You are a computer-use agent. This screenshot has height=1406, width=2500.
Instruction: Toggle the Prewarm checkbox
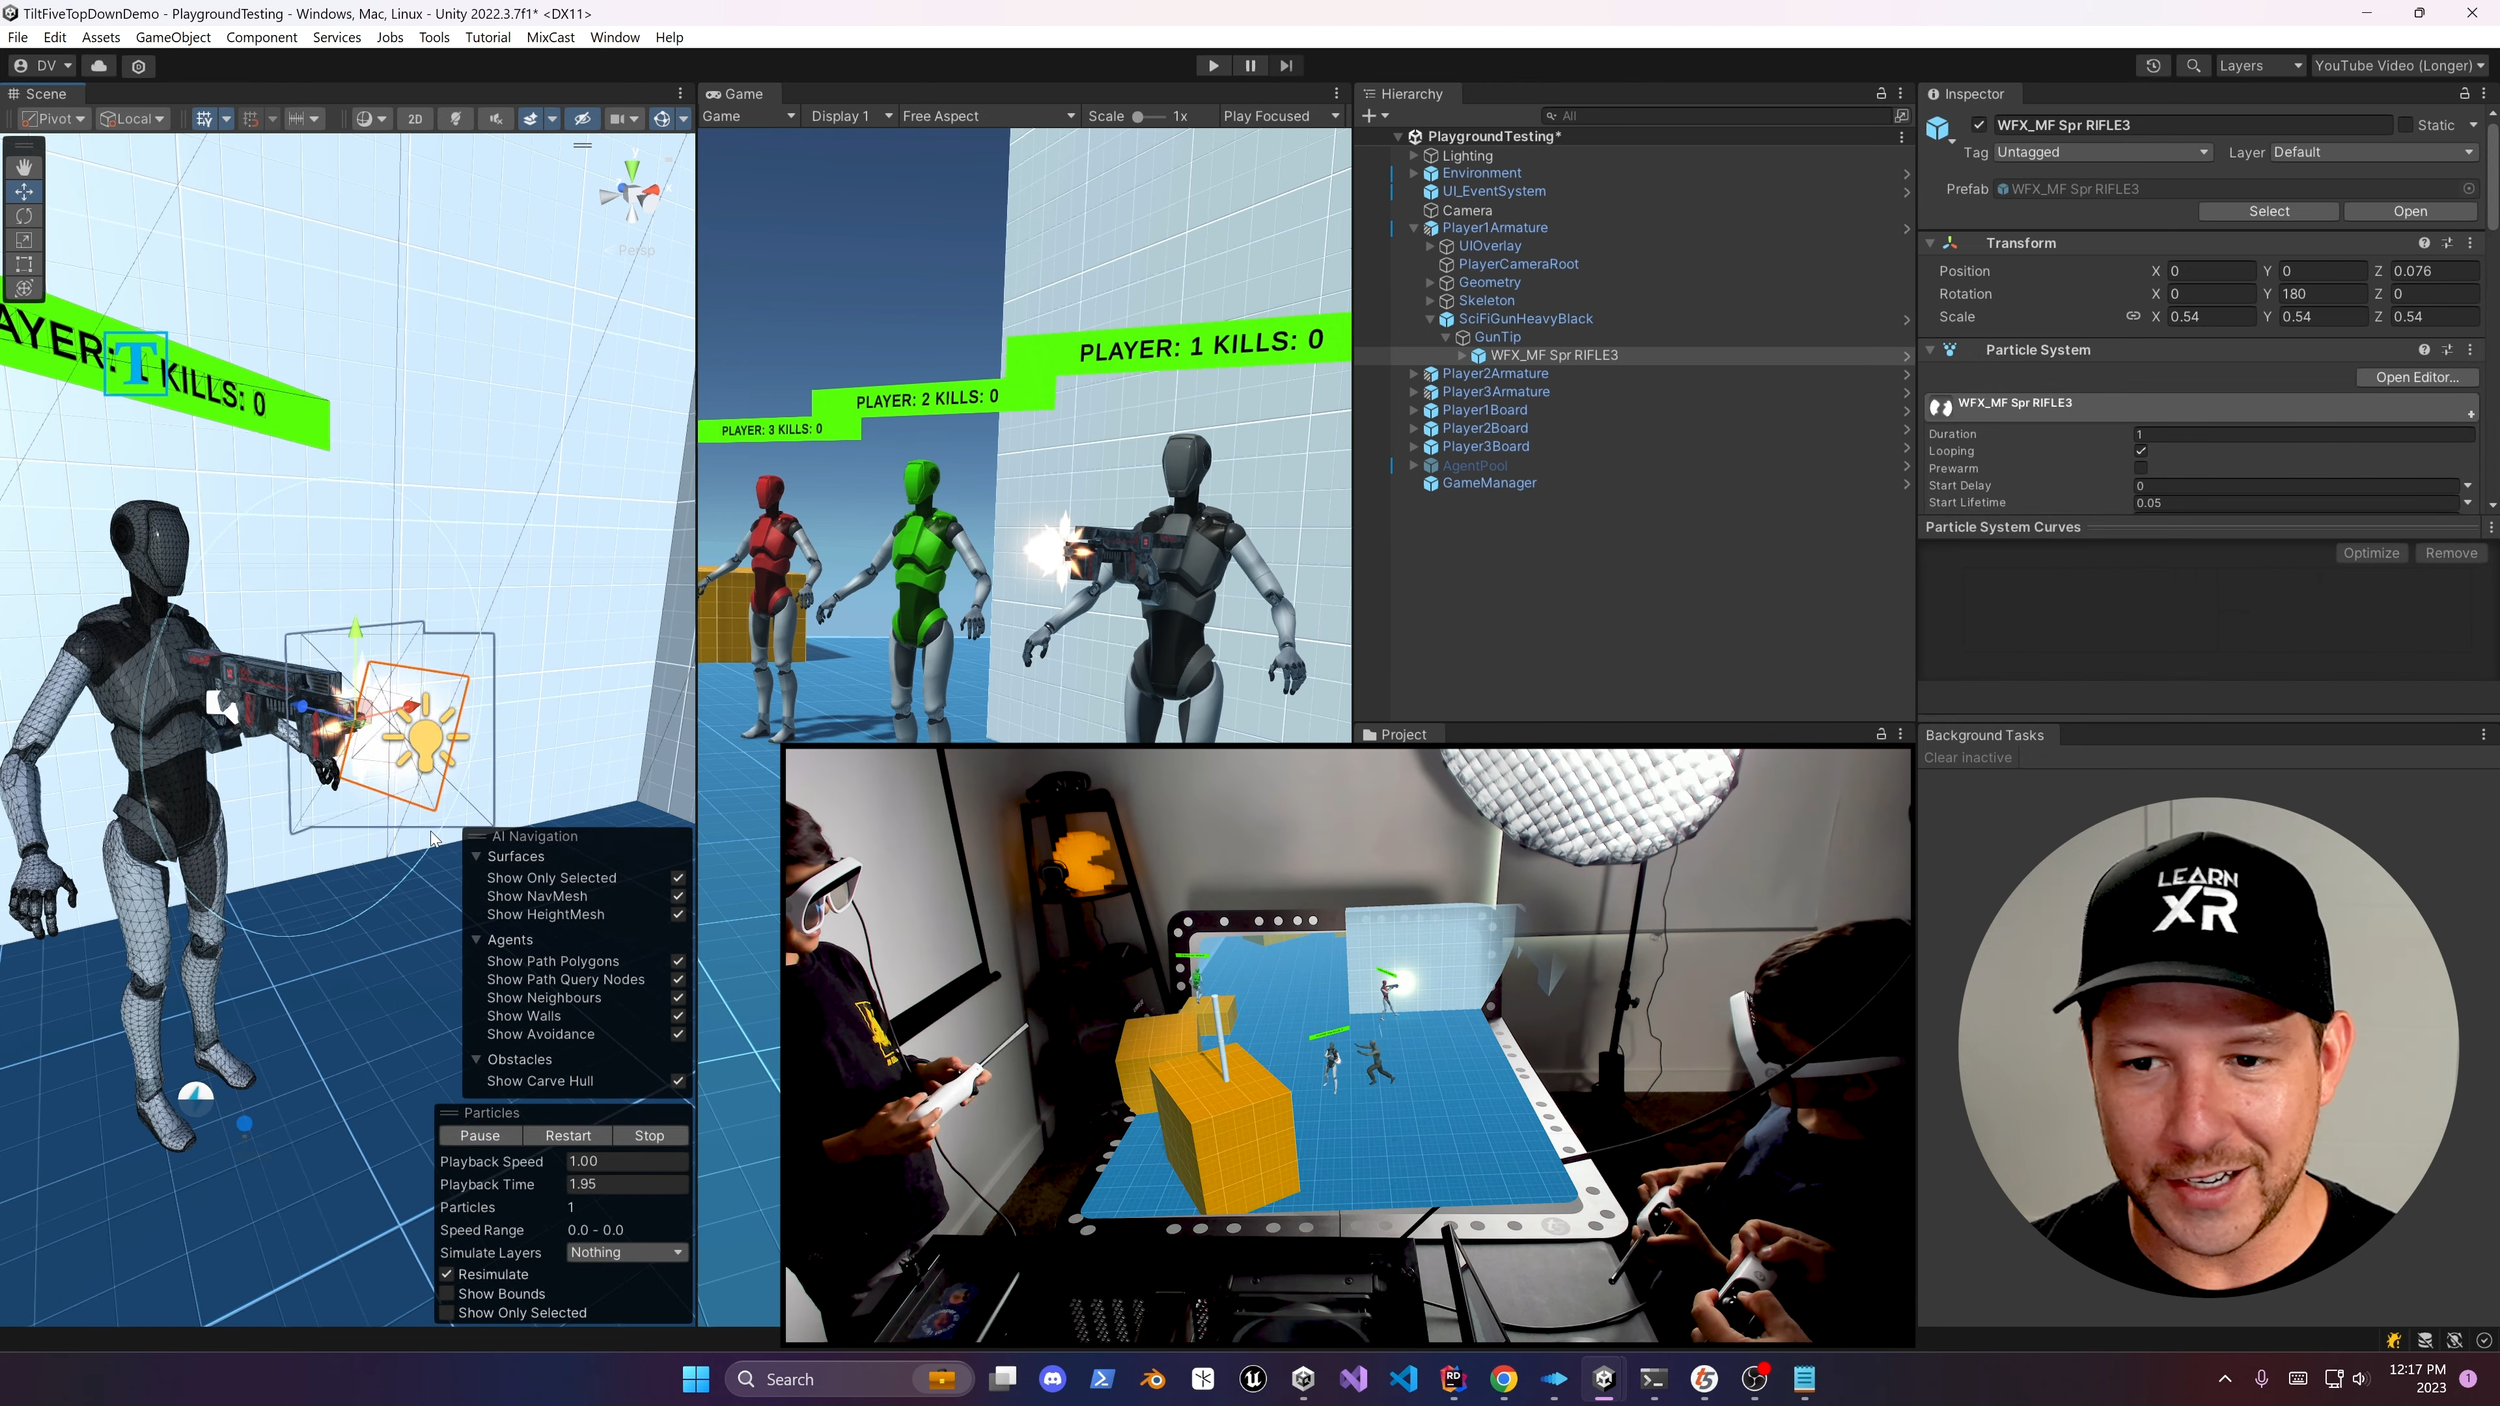[x=2141, y=468]
